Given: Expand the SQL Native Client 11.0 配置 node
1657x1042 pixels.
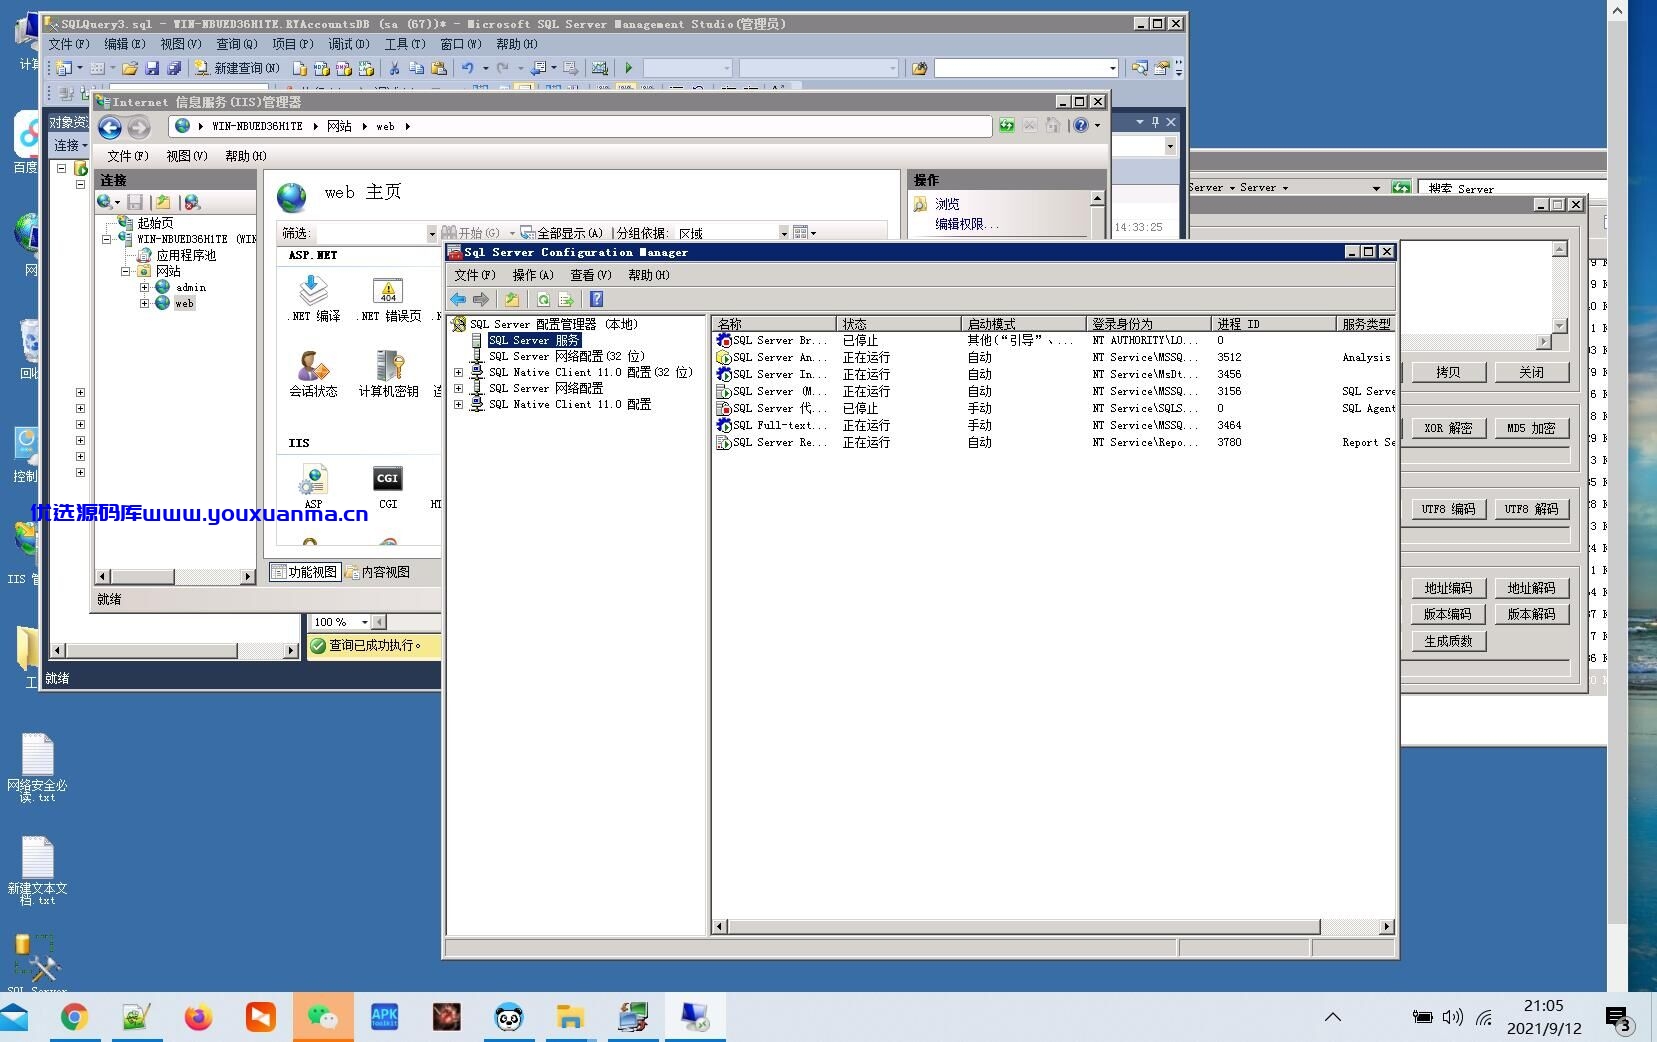Looking at the screenshot, I should [459, 404].
